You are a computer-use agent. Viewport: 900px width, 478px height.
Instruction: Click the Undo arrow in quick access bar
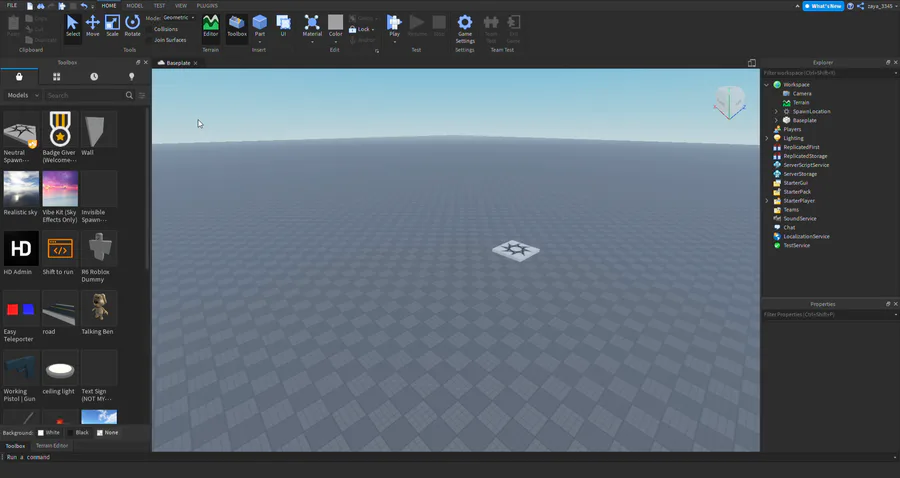tap(84, 6)
